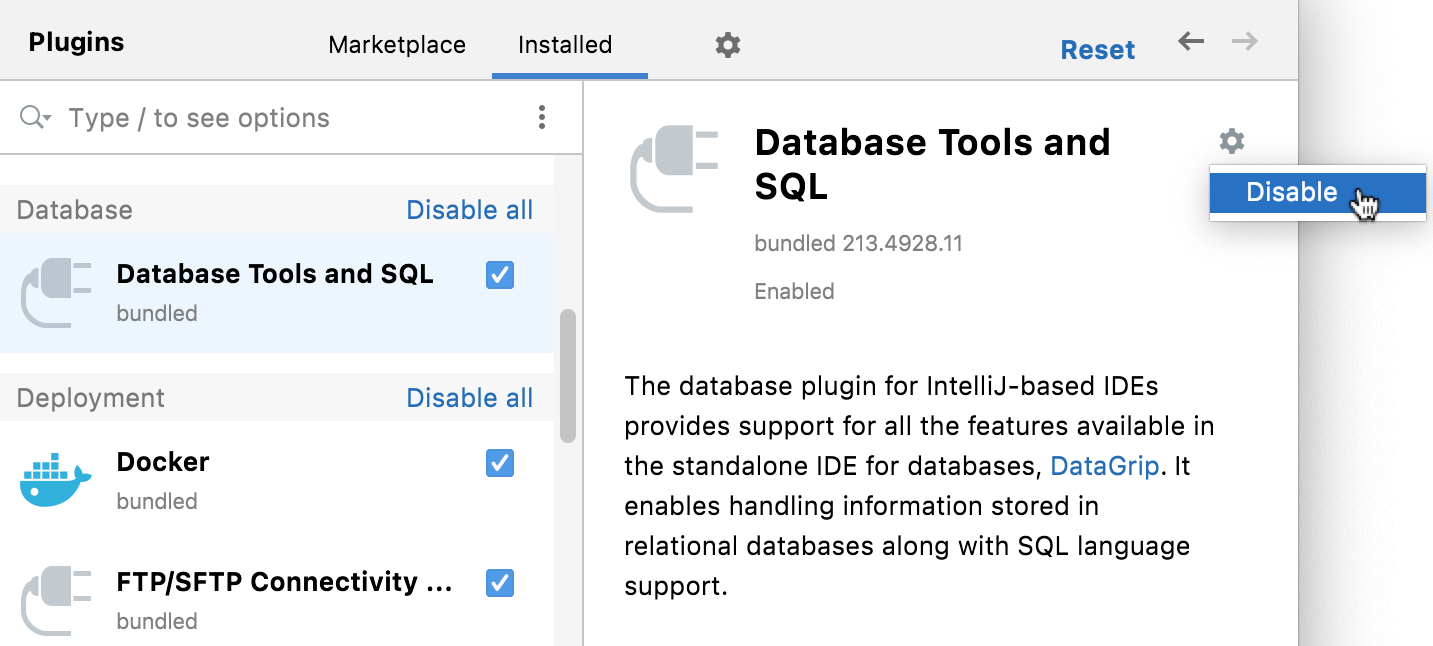Open the plugin settings gear in detail pane
Screen dimensions: 1433x646
[1230, 141]
